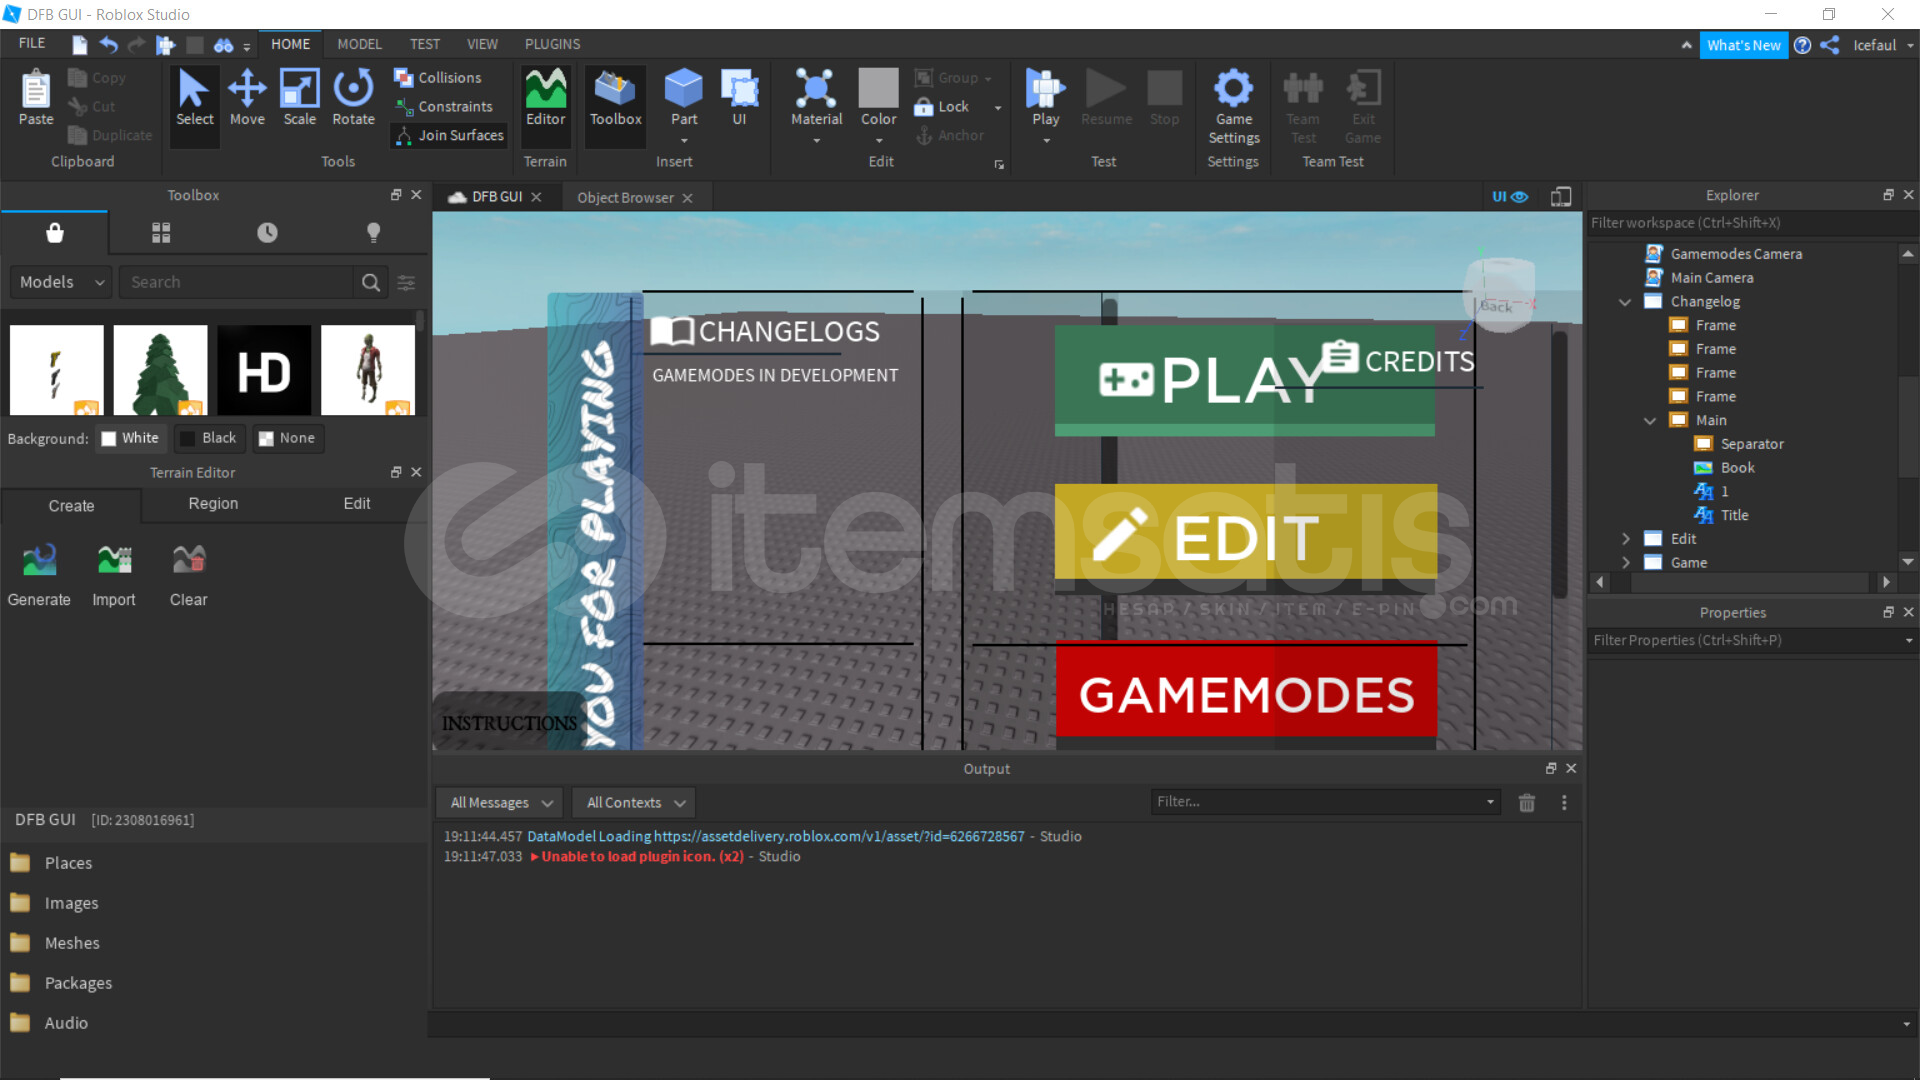This screenshot has width=1920, height=1080.
Task: Open the Models category dropdown
Action: click(62, 283)
